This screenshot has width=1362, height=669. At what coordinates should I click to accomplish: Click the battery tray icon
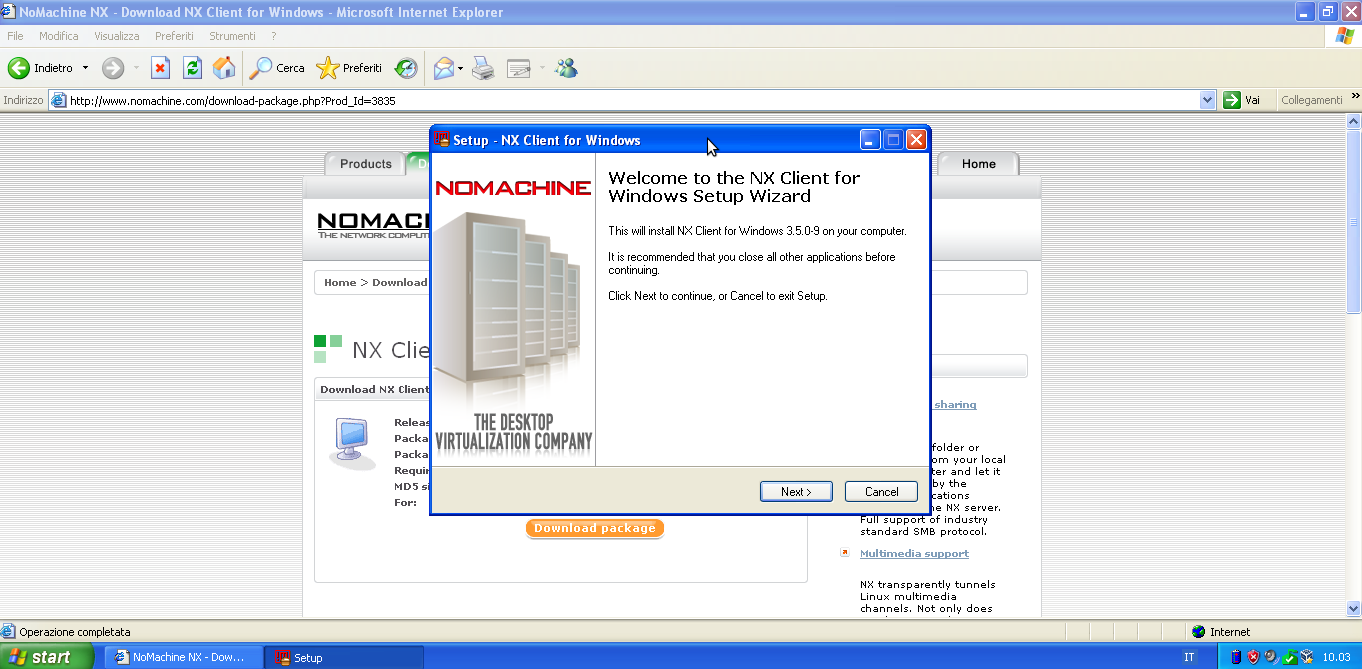pos(1236,657)
